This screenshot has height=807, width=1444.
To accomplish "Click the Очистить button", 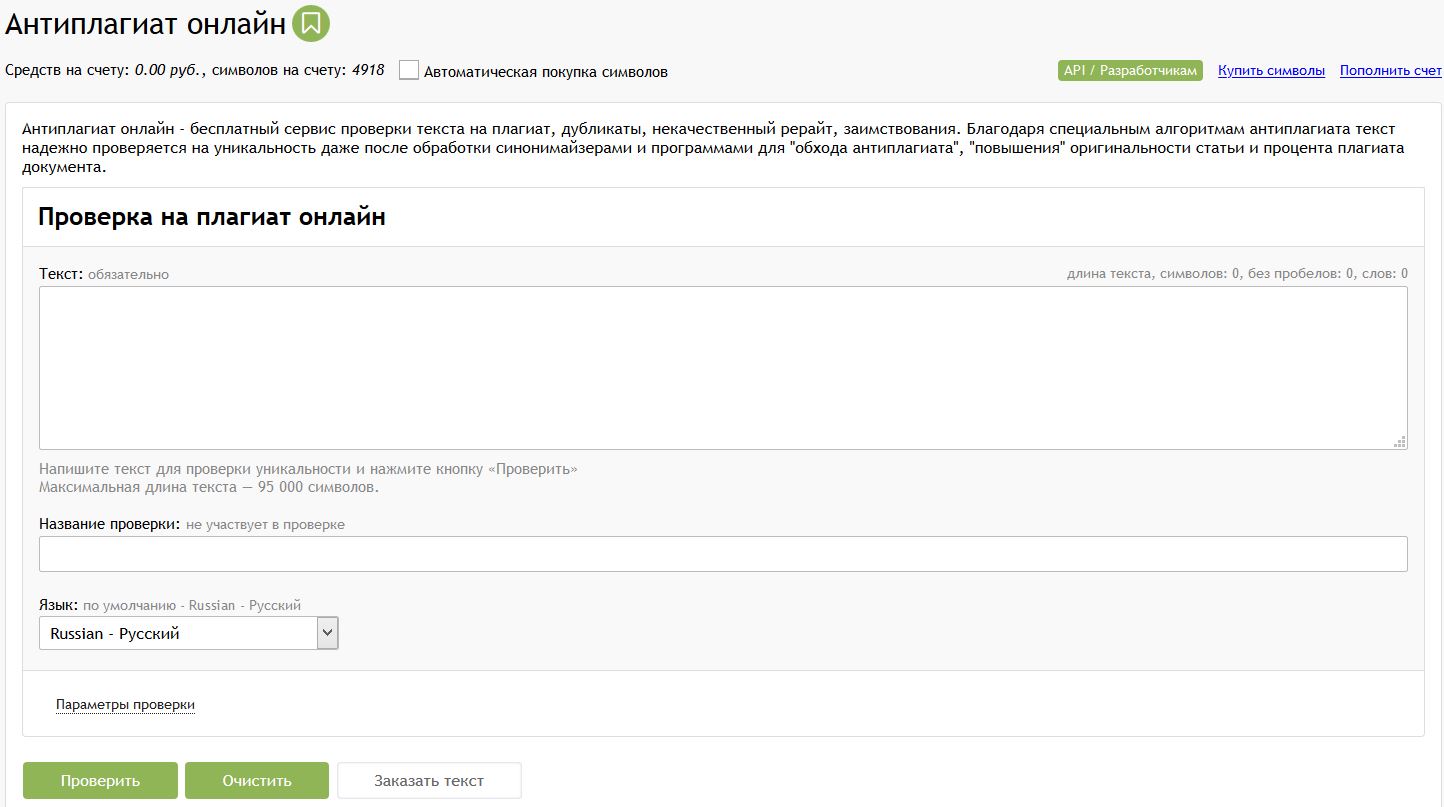I will (x=257, y=781).
